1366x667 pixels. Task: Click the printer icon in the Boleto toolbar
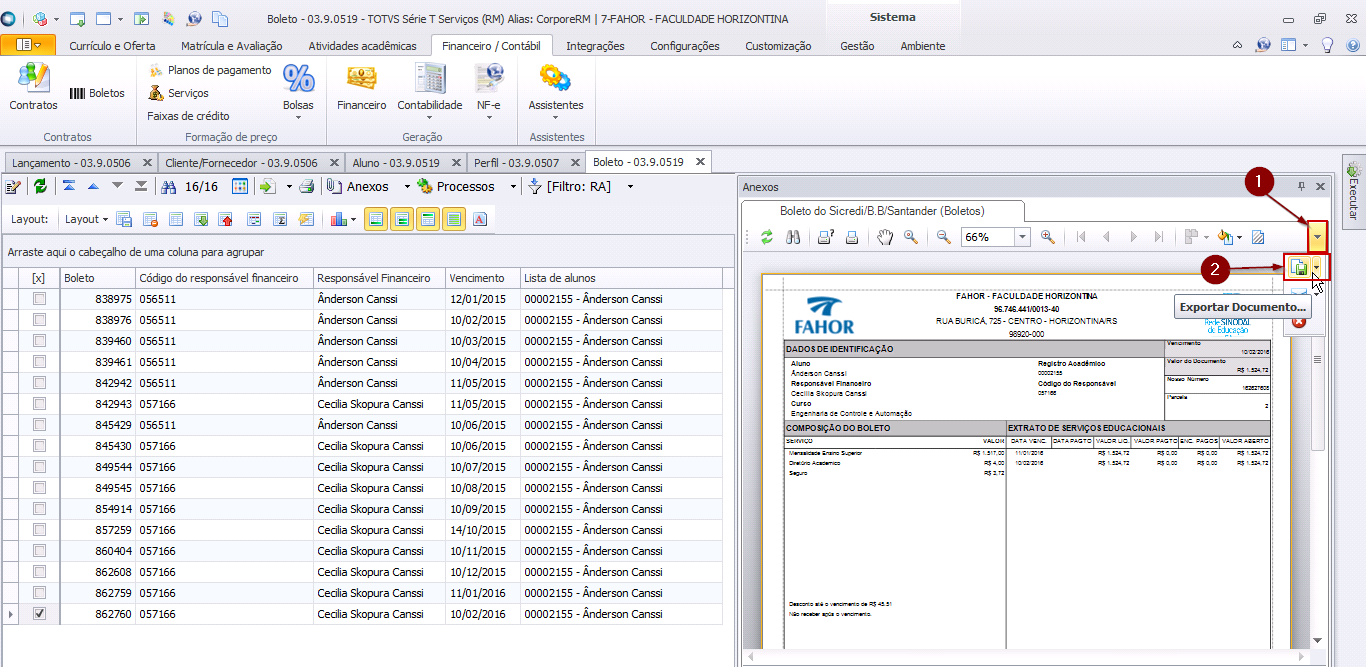307,186
